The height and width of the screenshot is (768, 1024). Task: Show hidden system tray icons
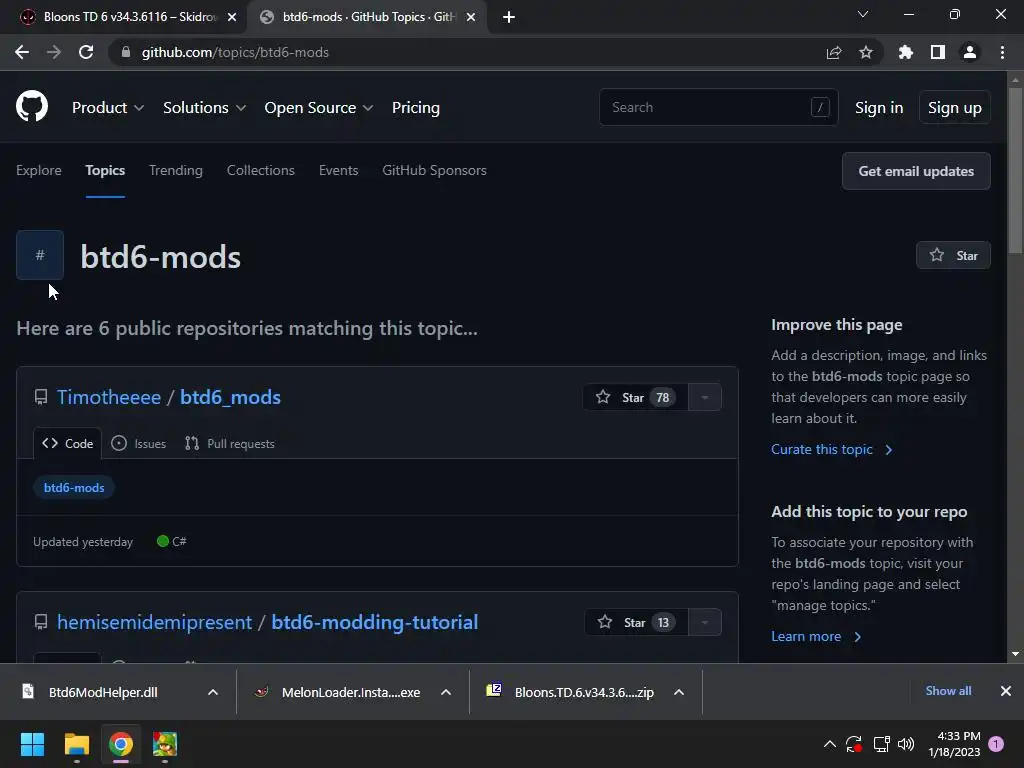pyautogui.click(x=829, y=744)
